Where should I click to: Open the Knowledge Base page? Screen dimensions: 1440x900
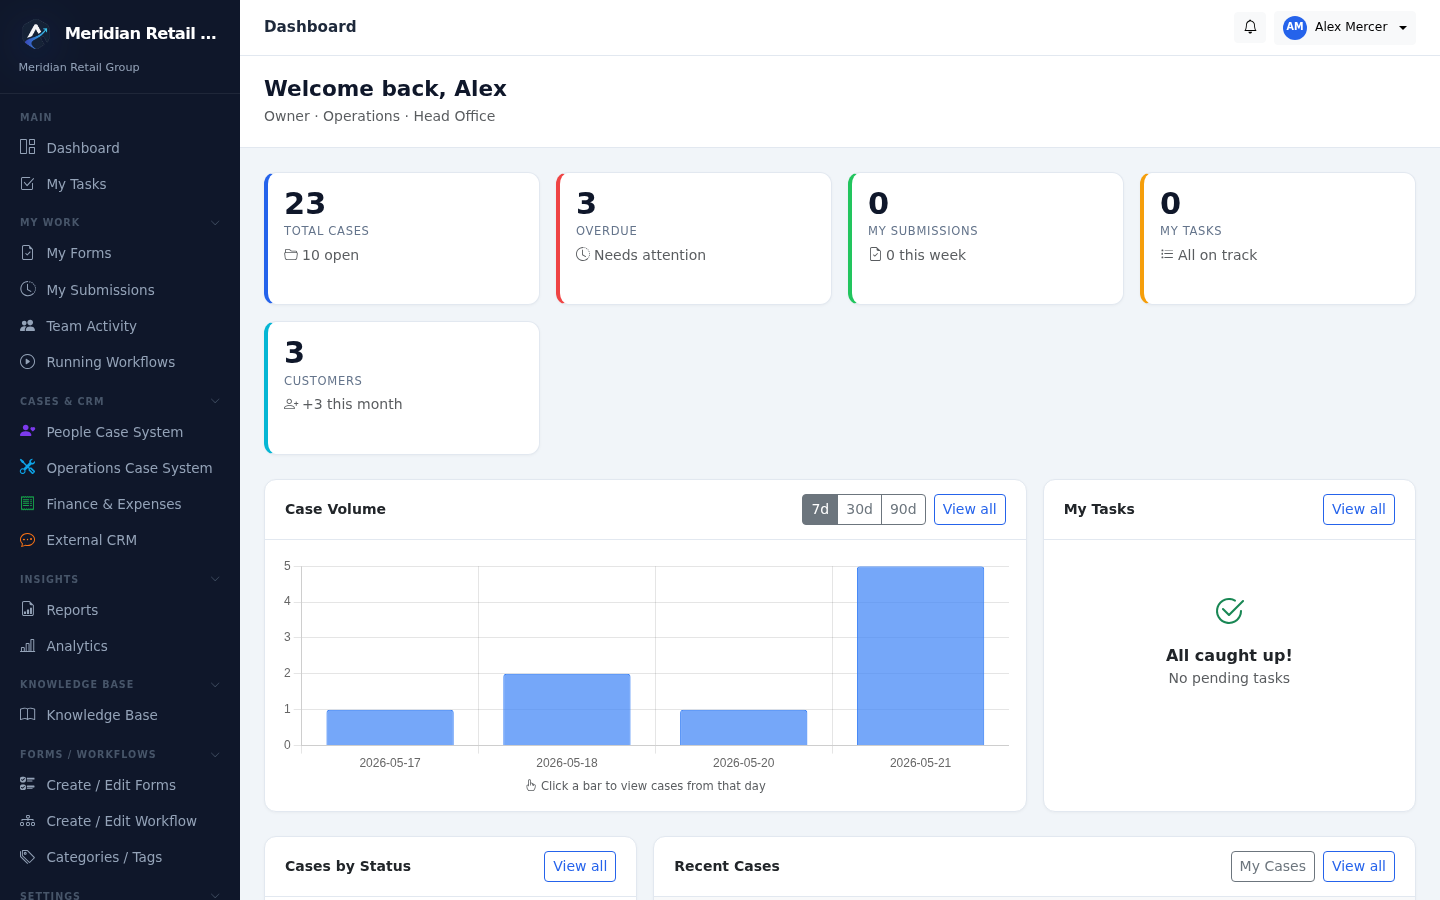120,715
